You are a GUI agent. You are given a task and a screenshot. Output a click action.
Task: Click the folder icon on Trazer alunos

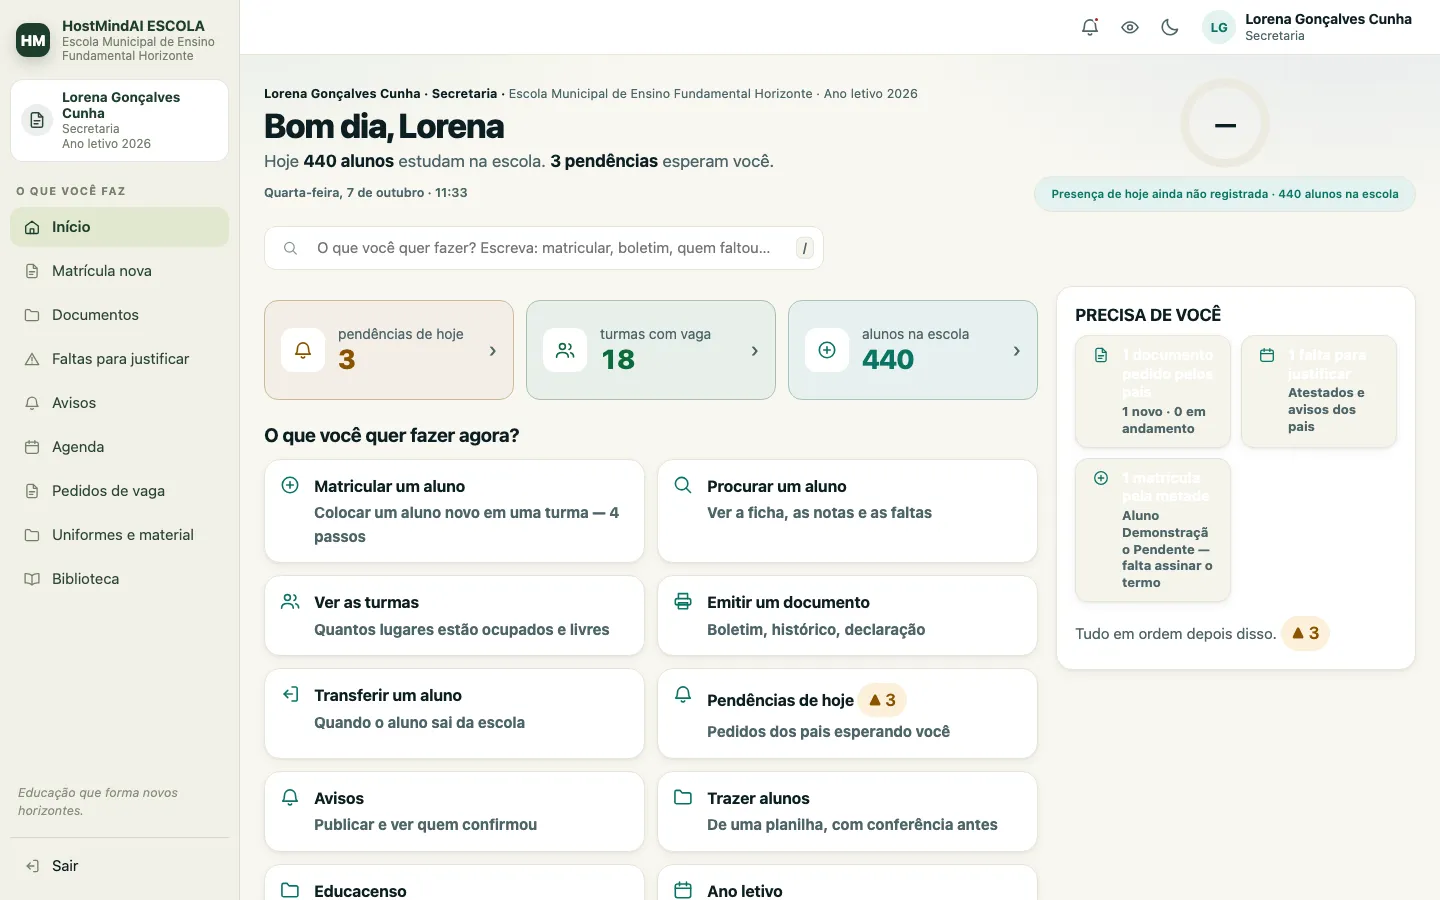(683, 797)
